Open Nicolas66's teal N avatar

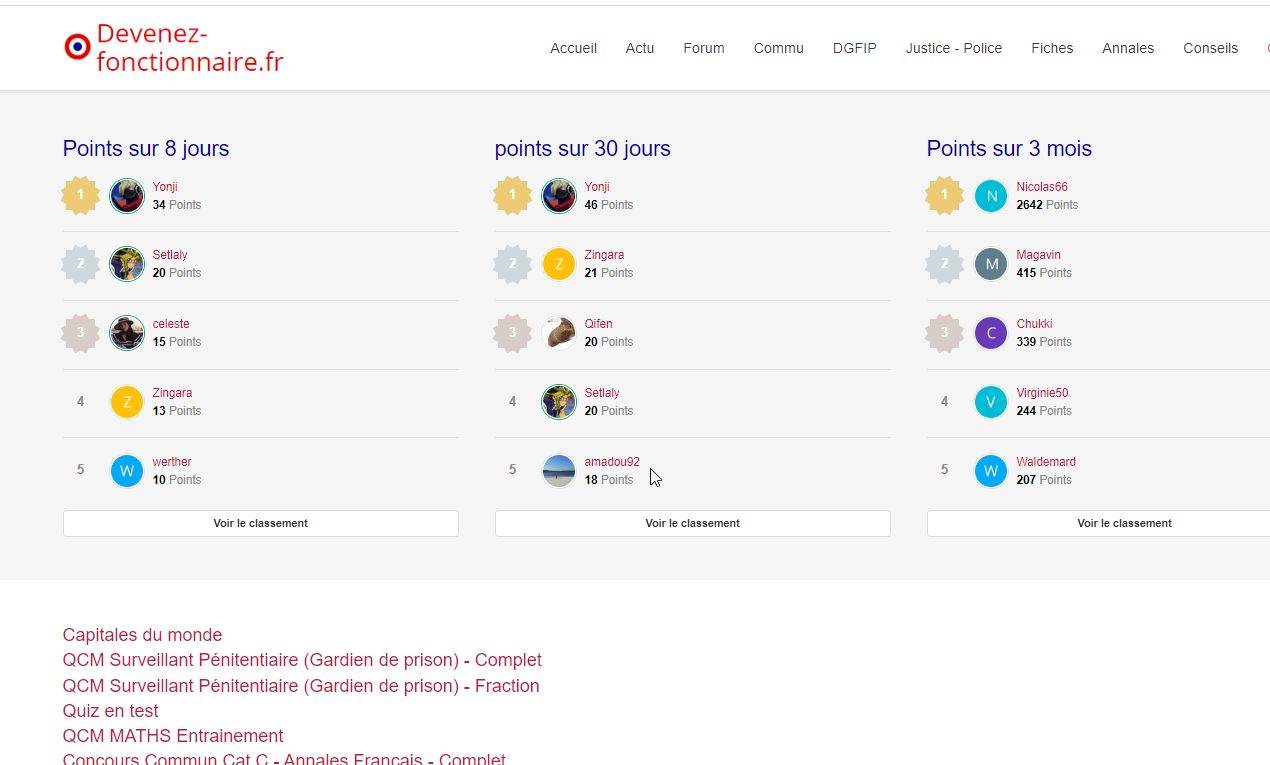[991, 196]
